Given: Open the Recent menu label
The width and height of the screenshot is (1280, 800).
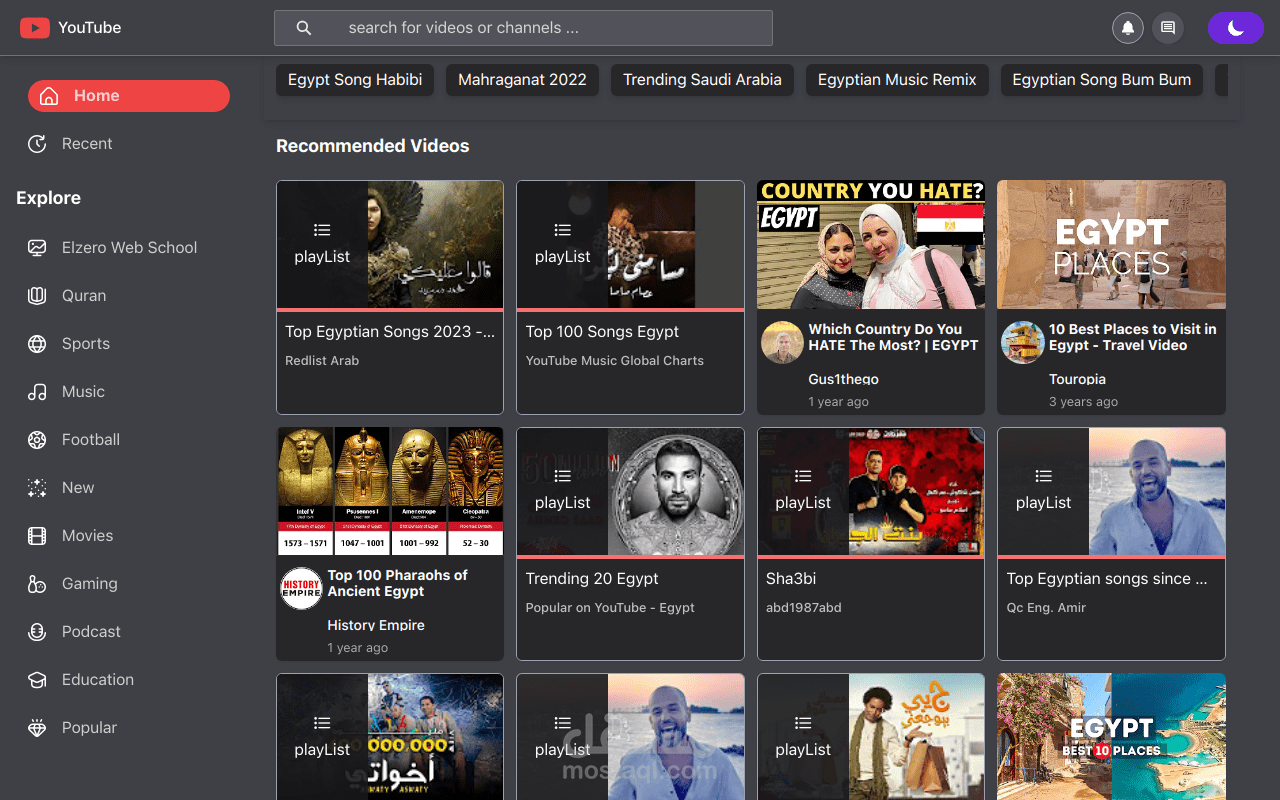Looking at the screenshot, I should click(87, 144).
